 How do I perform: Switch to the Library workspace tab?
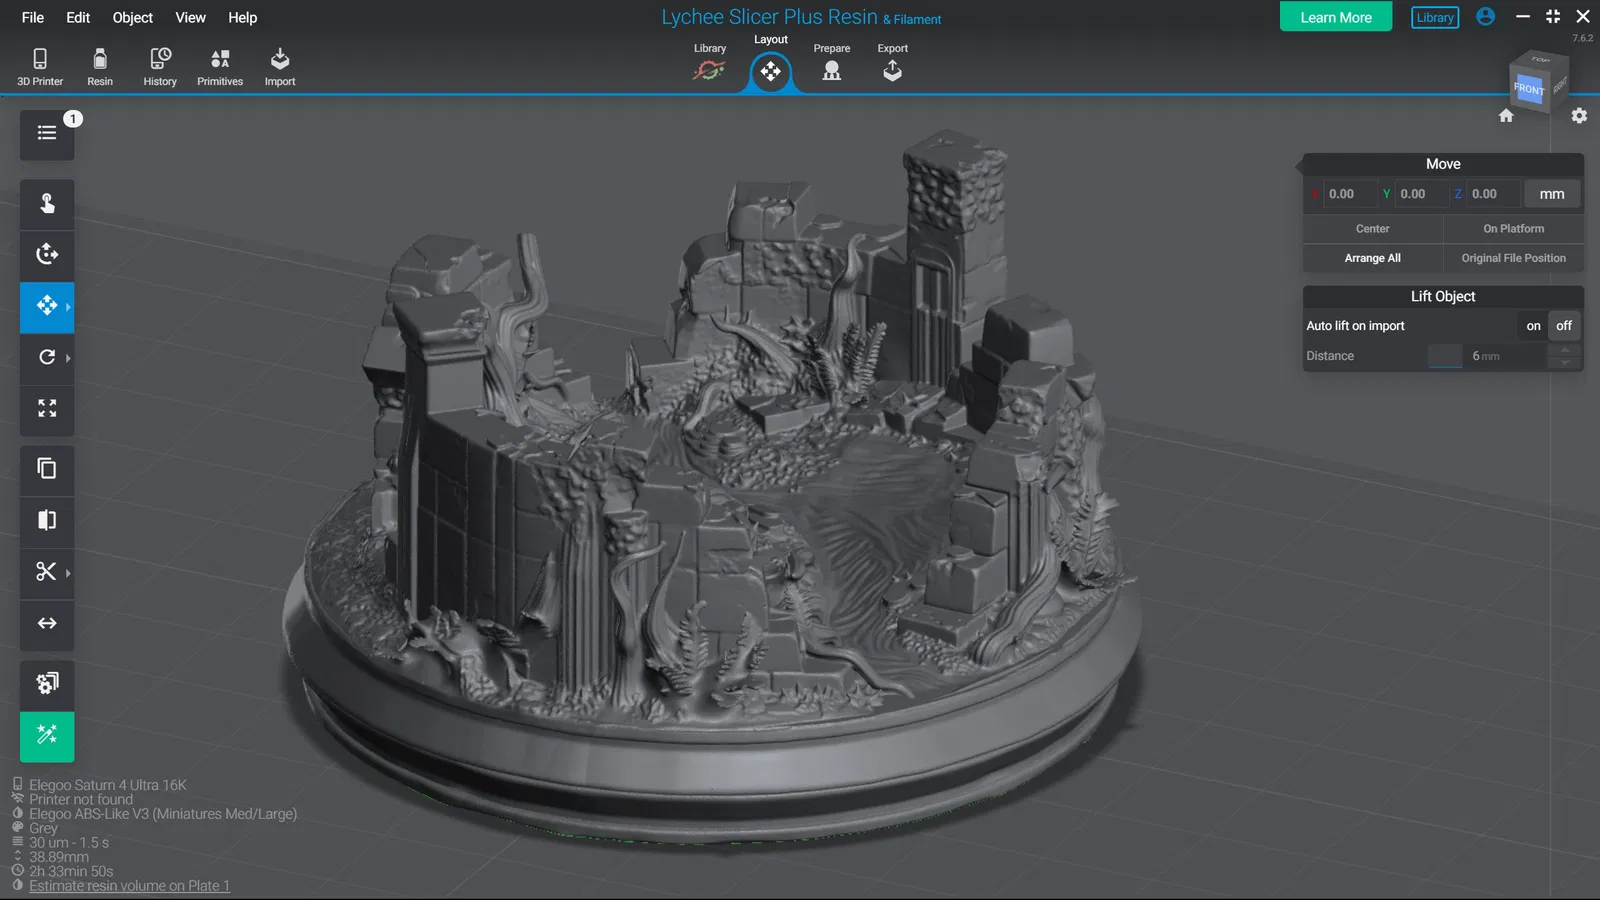click(710, 62)
